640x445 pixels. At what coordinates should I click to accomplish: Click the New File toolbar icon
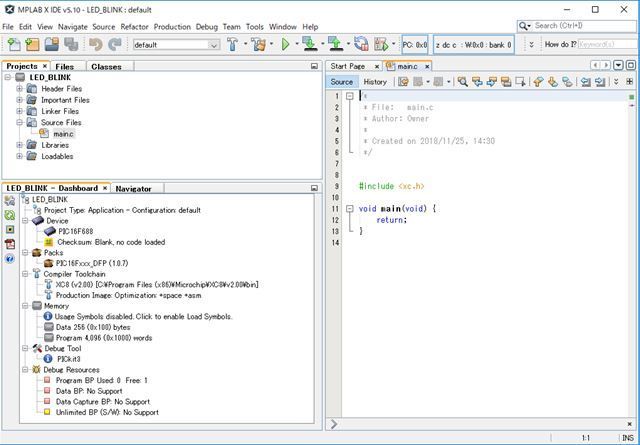13,44
